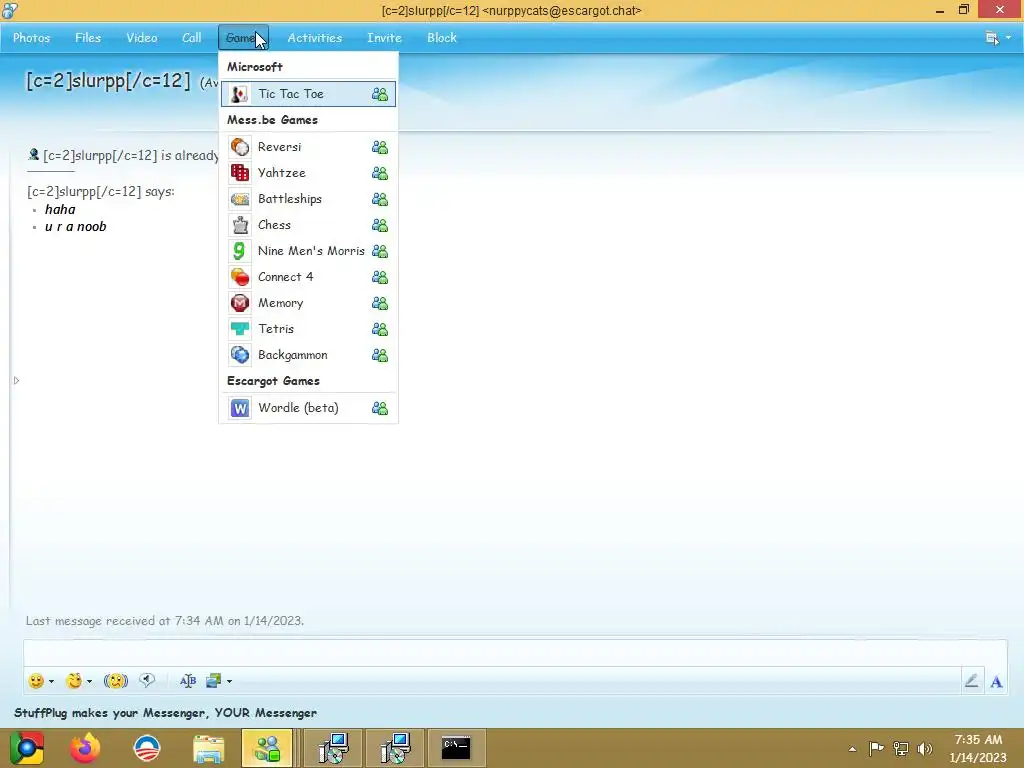Click the two-player icon beside Tetris
Screen dimensions: 1024x768
tap(379, 330)
